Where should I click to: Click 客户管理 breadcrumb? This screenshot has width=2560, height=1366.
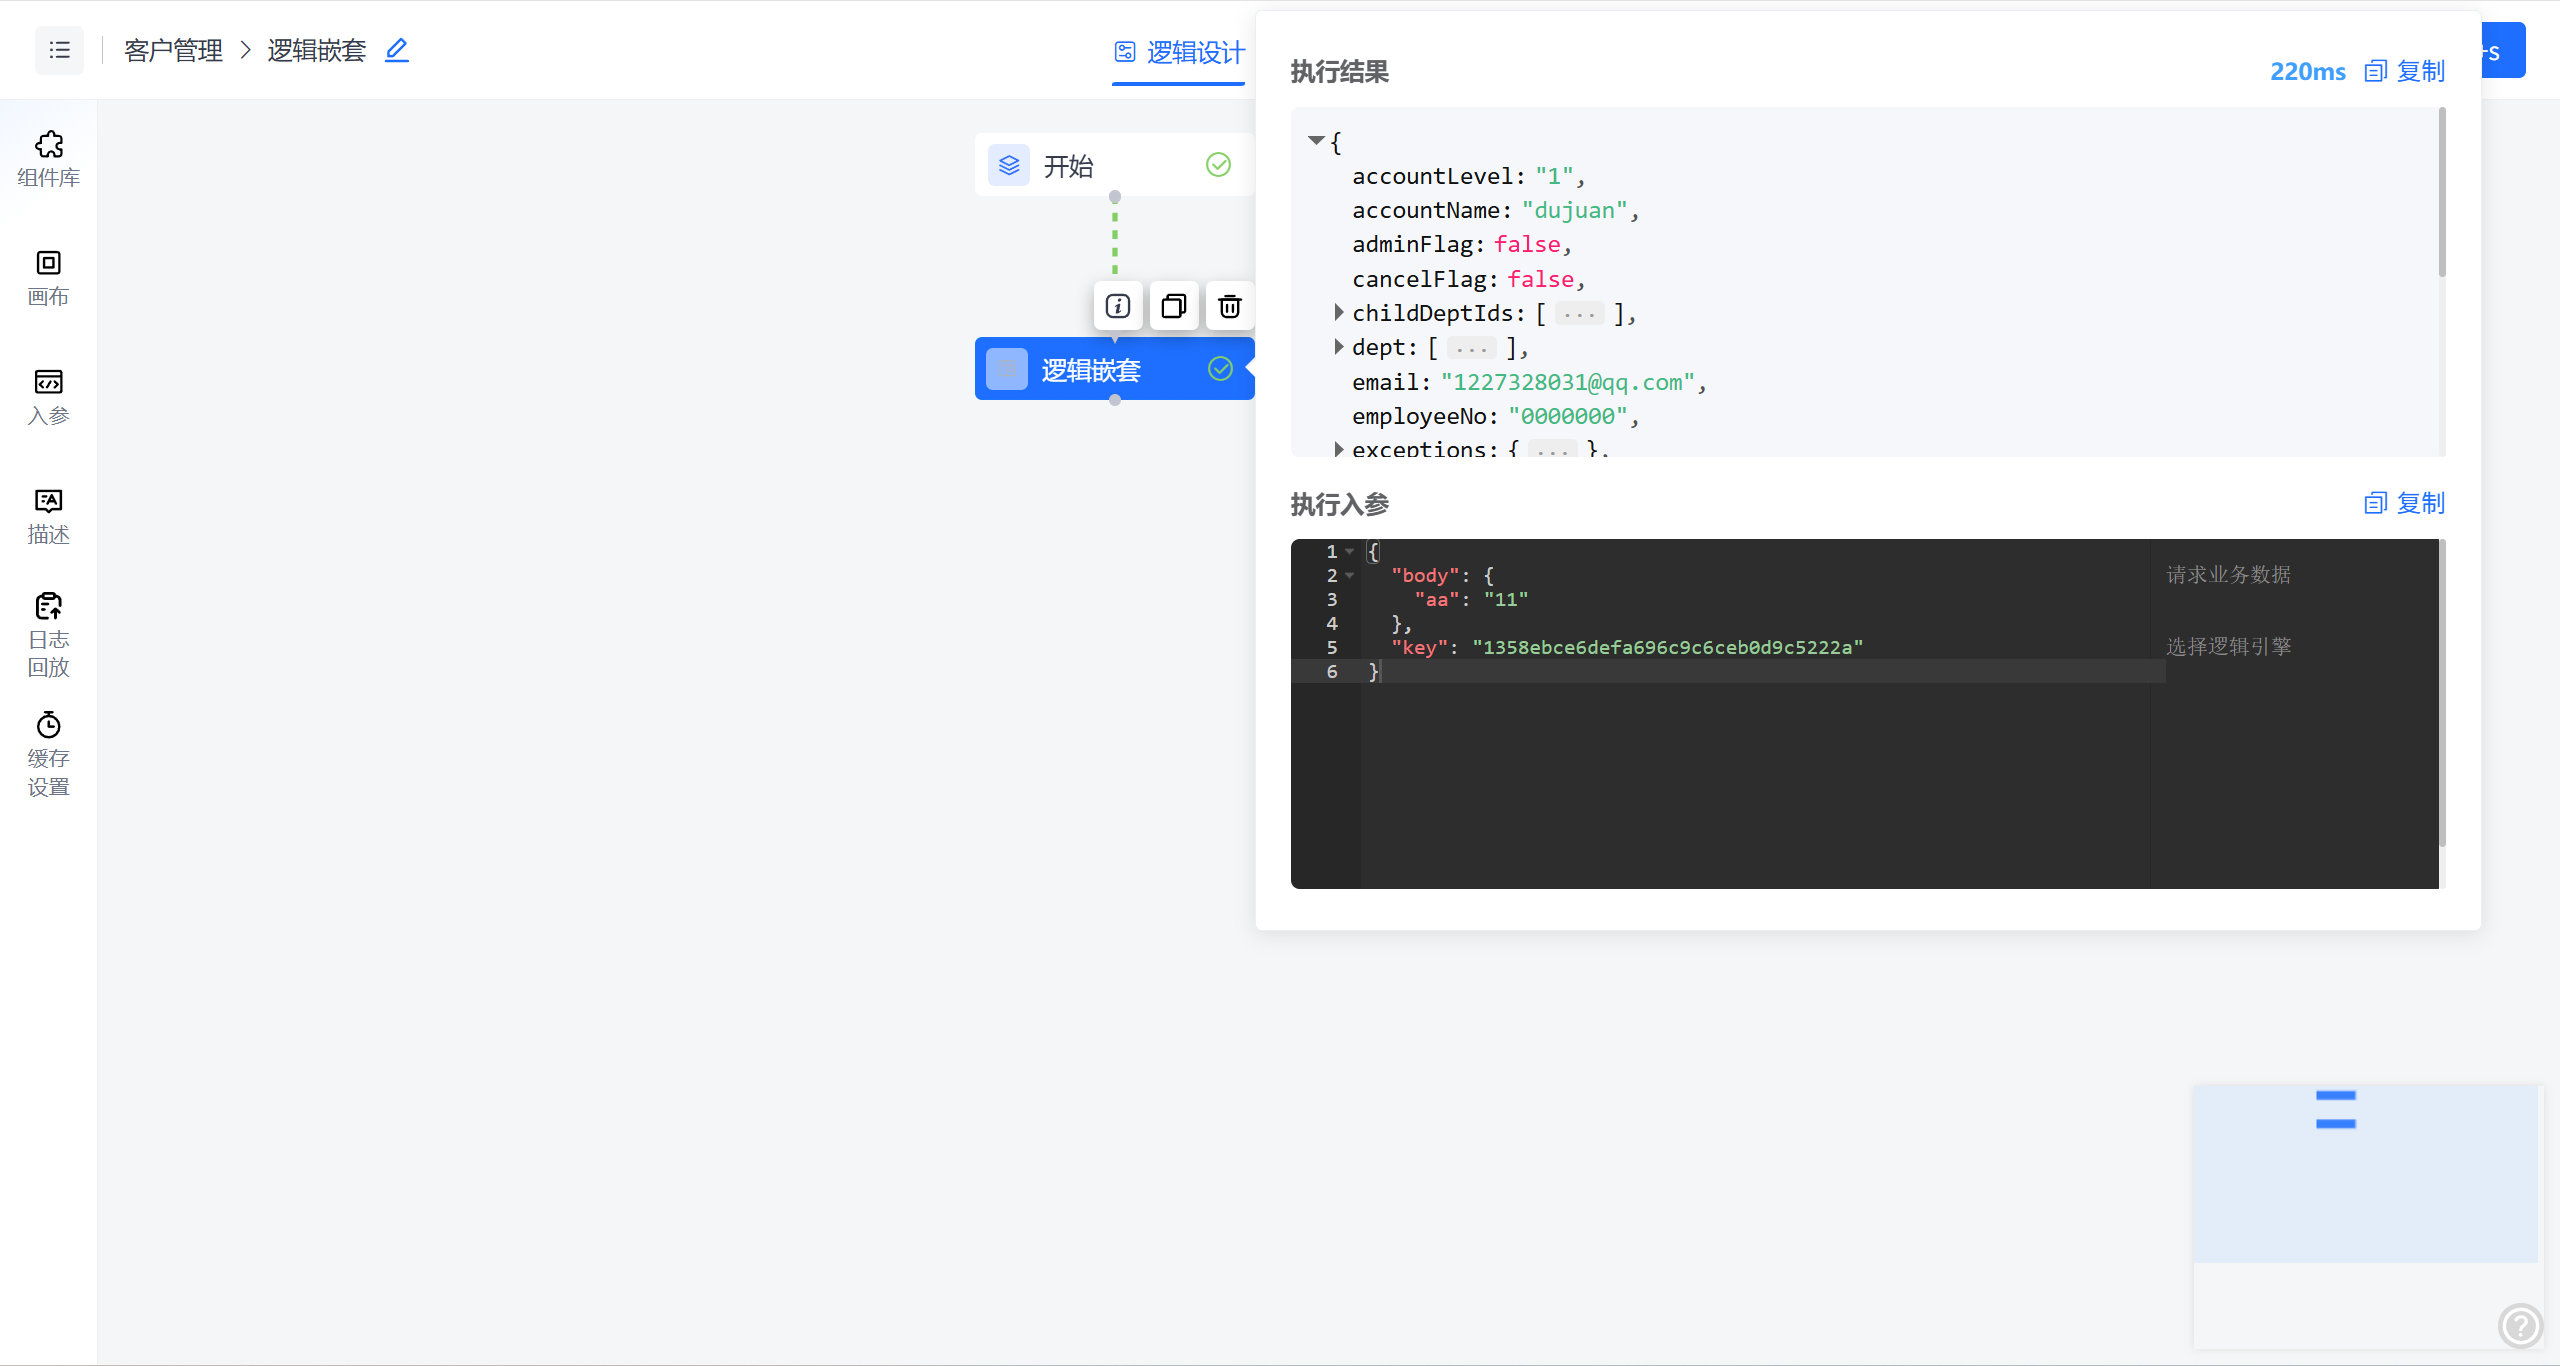tap(173, 50)
